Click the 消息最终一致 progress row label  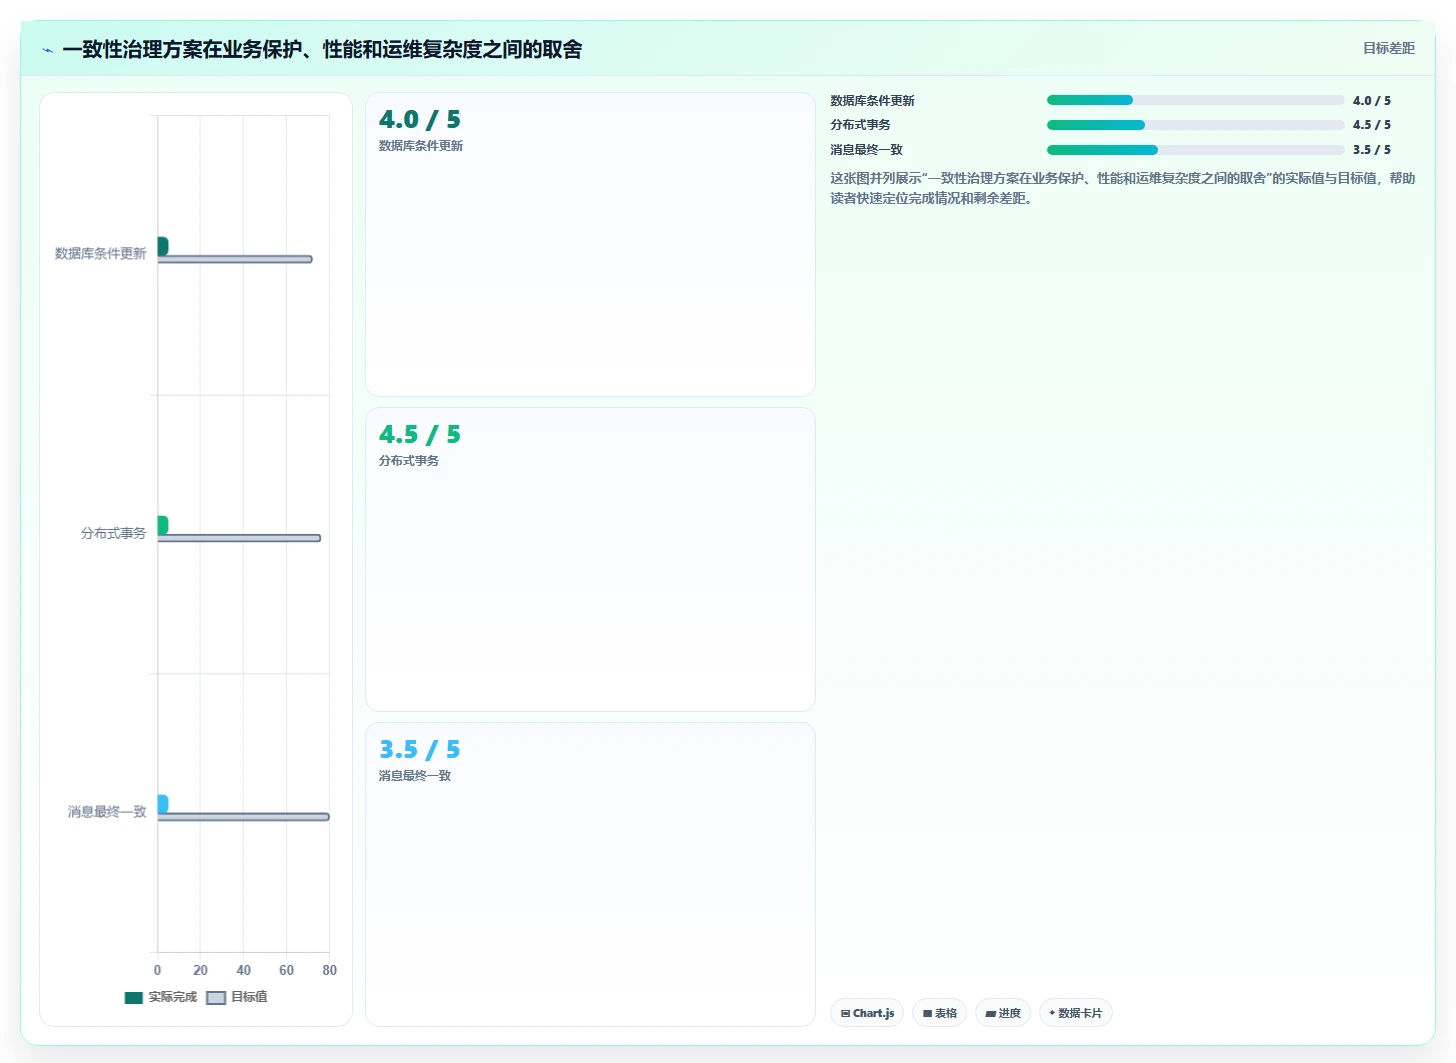point(866,150)
